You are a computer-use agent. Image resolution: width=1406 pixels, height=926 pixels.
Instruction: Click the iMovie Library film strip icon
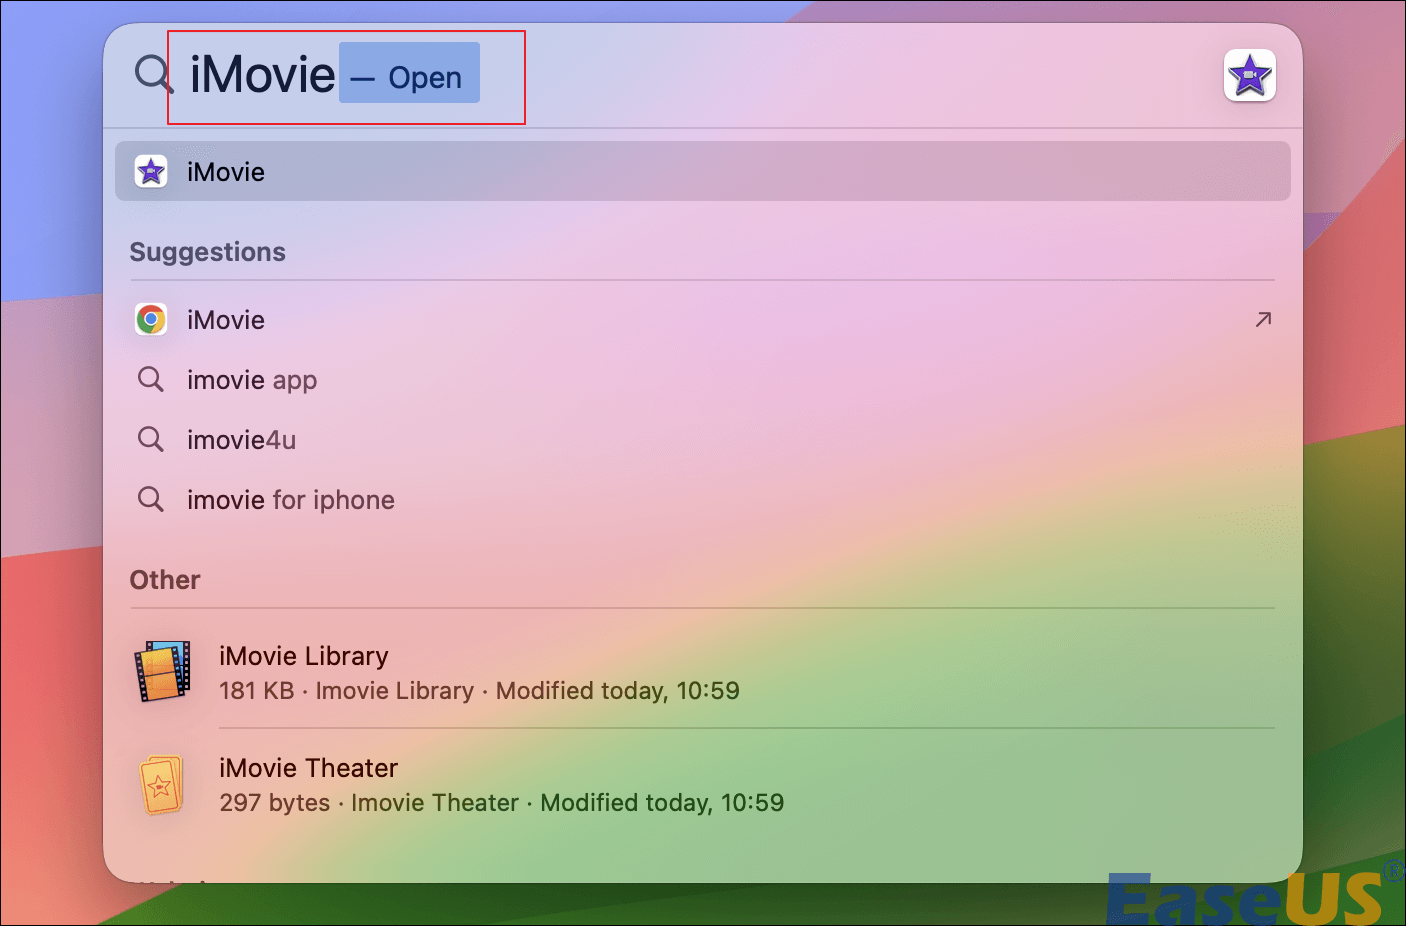point(162,671)
